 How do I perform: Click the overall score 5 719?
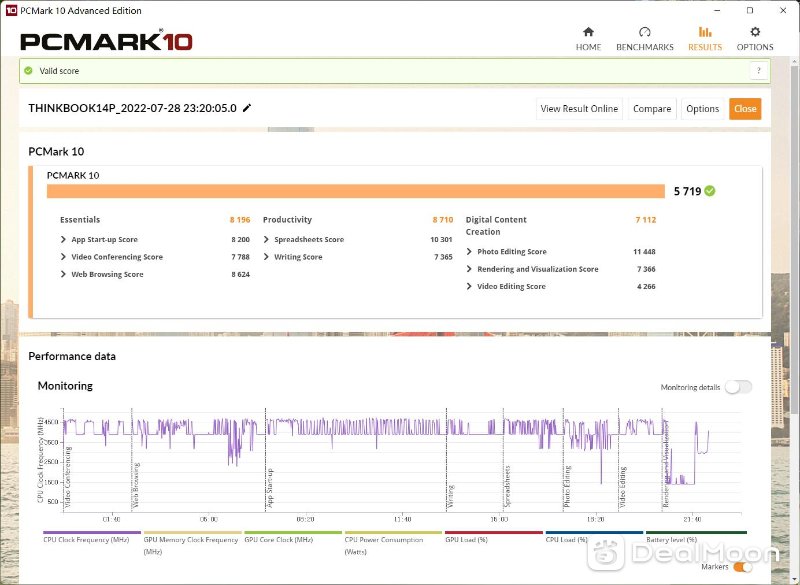[687, 191]
